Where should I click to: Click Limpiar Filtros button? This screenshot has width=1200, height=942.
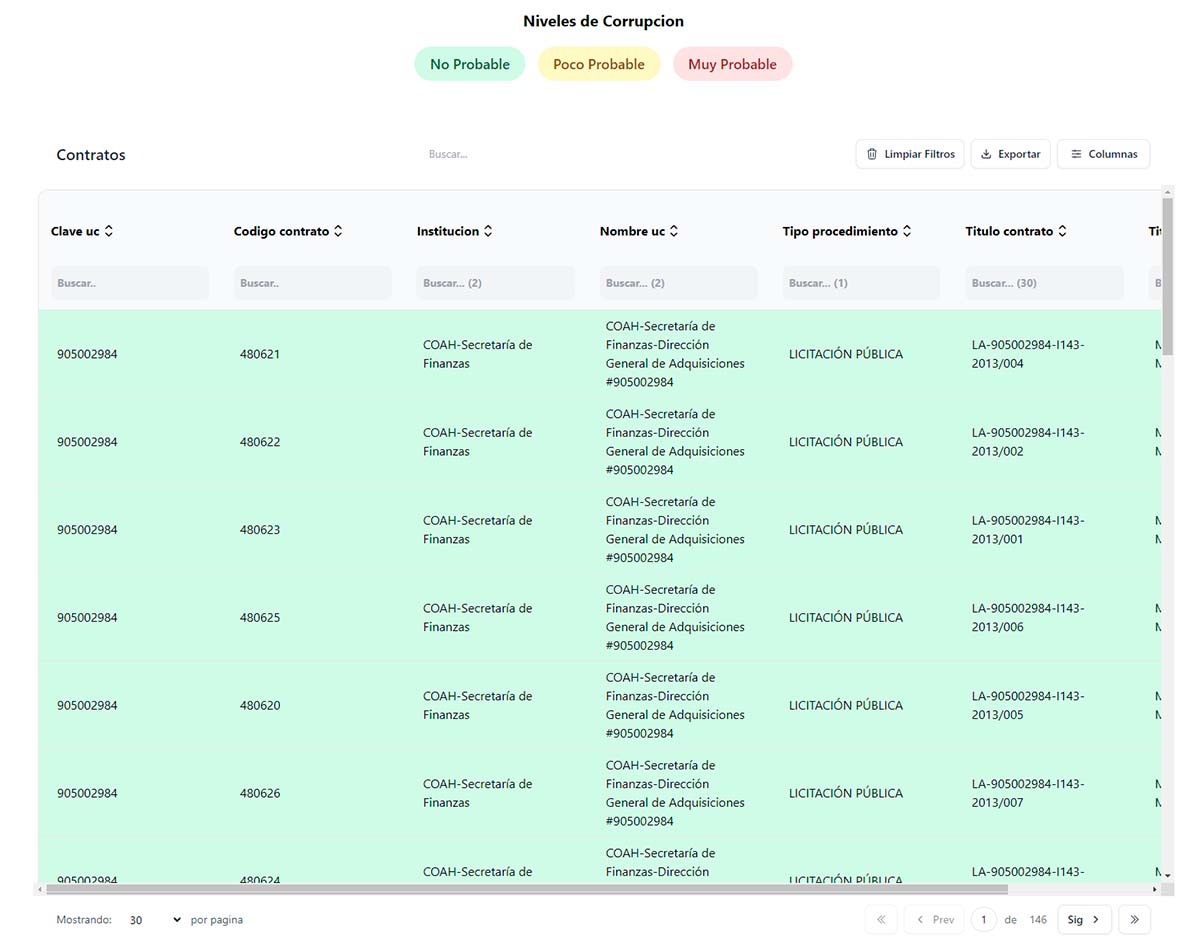(x=909, y=154)
